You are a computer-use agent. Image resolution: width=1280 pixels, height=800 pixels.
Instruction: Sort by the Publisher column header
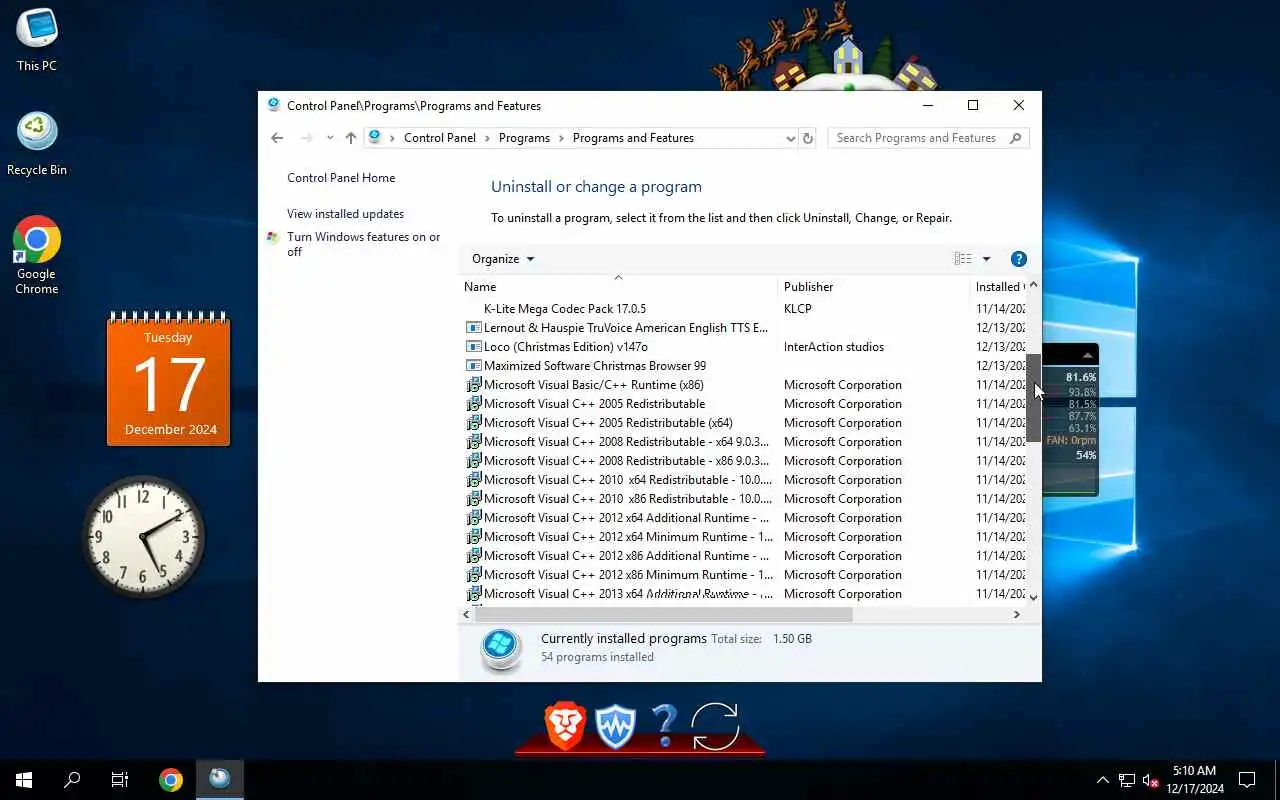coord(873,287)
